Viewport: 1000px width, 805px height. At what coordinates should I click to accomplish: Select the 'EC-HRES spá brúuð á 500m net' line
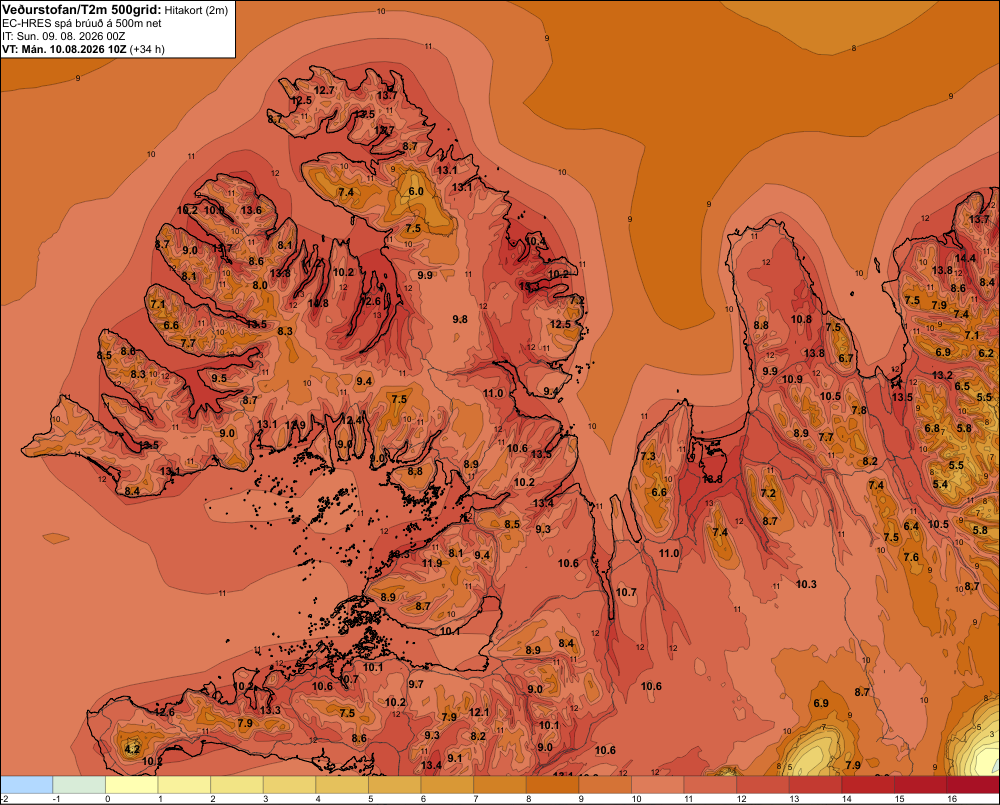pos(82,23)
